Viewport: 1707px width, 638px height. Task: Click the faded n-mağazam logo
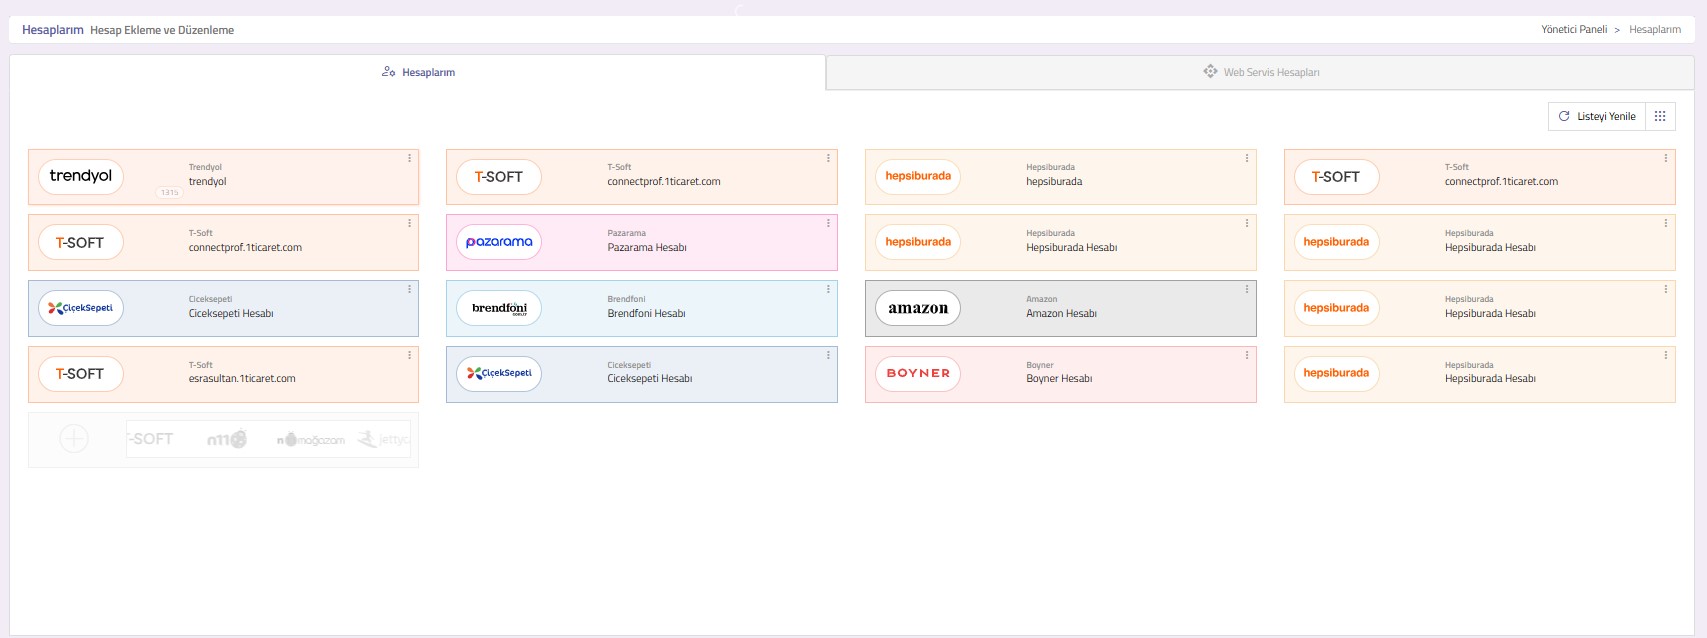311,439
